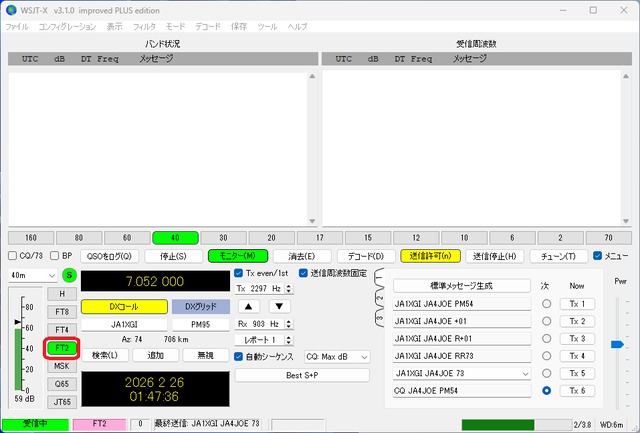Click the 追加 button
This screenshot has width=640, height=433.
pyautogui.click(x=156, y=355)
